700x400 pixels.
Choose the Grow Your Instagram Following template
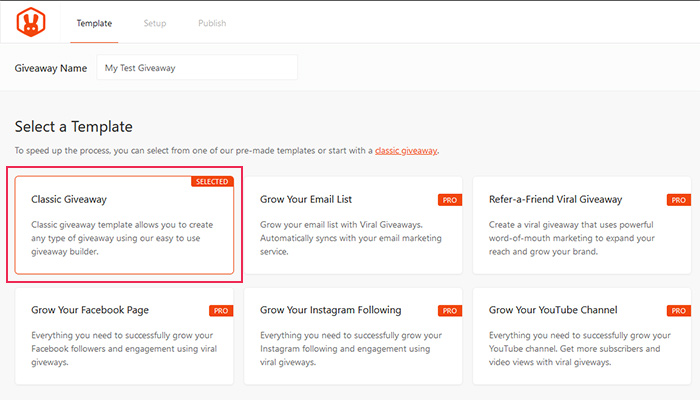click(x=353, y=336)
